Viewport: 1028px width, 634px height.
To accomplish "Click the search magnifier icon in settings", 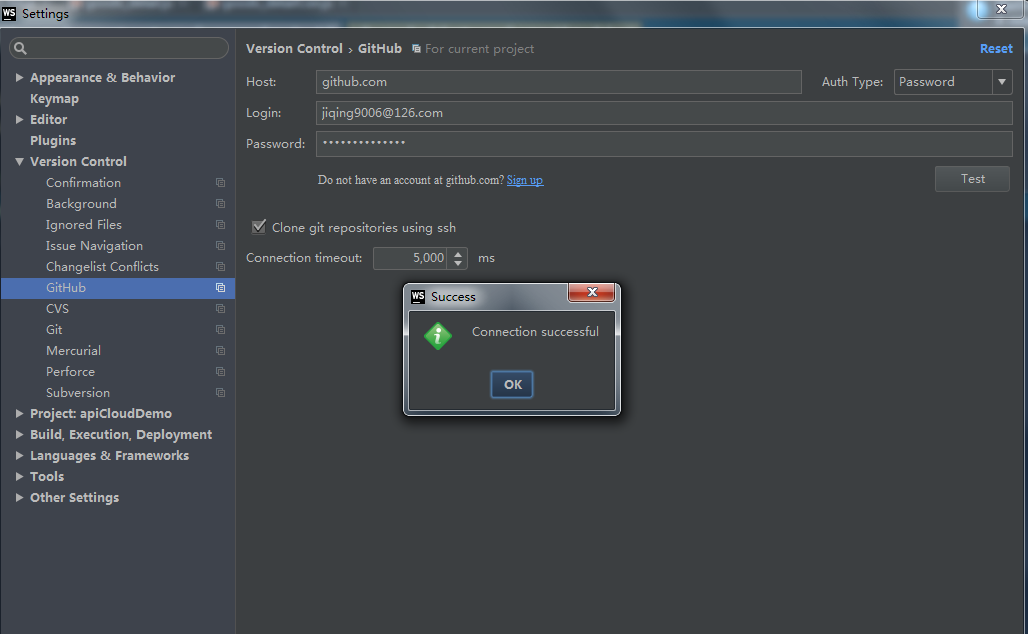I will coord(20,48).
